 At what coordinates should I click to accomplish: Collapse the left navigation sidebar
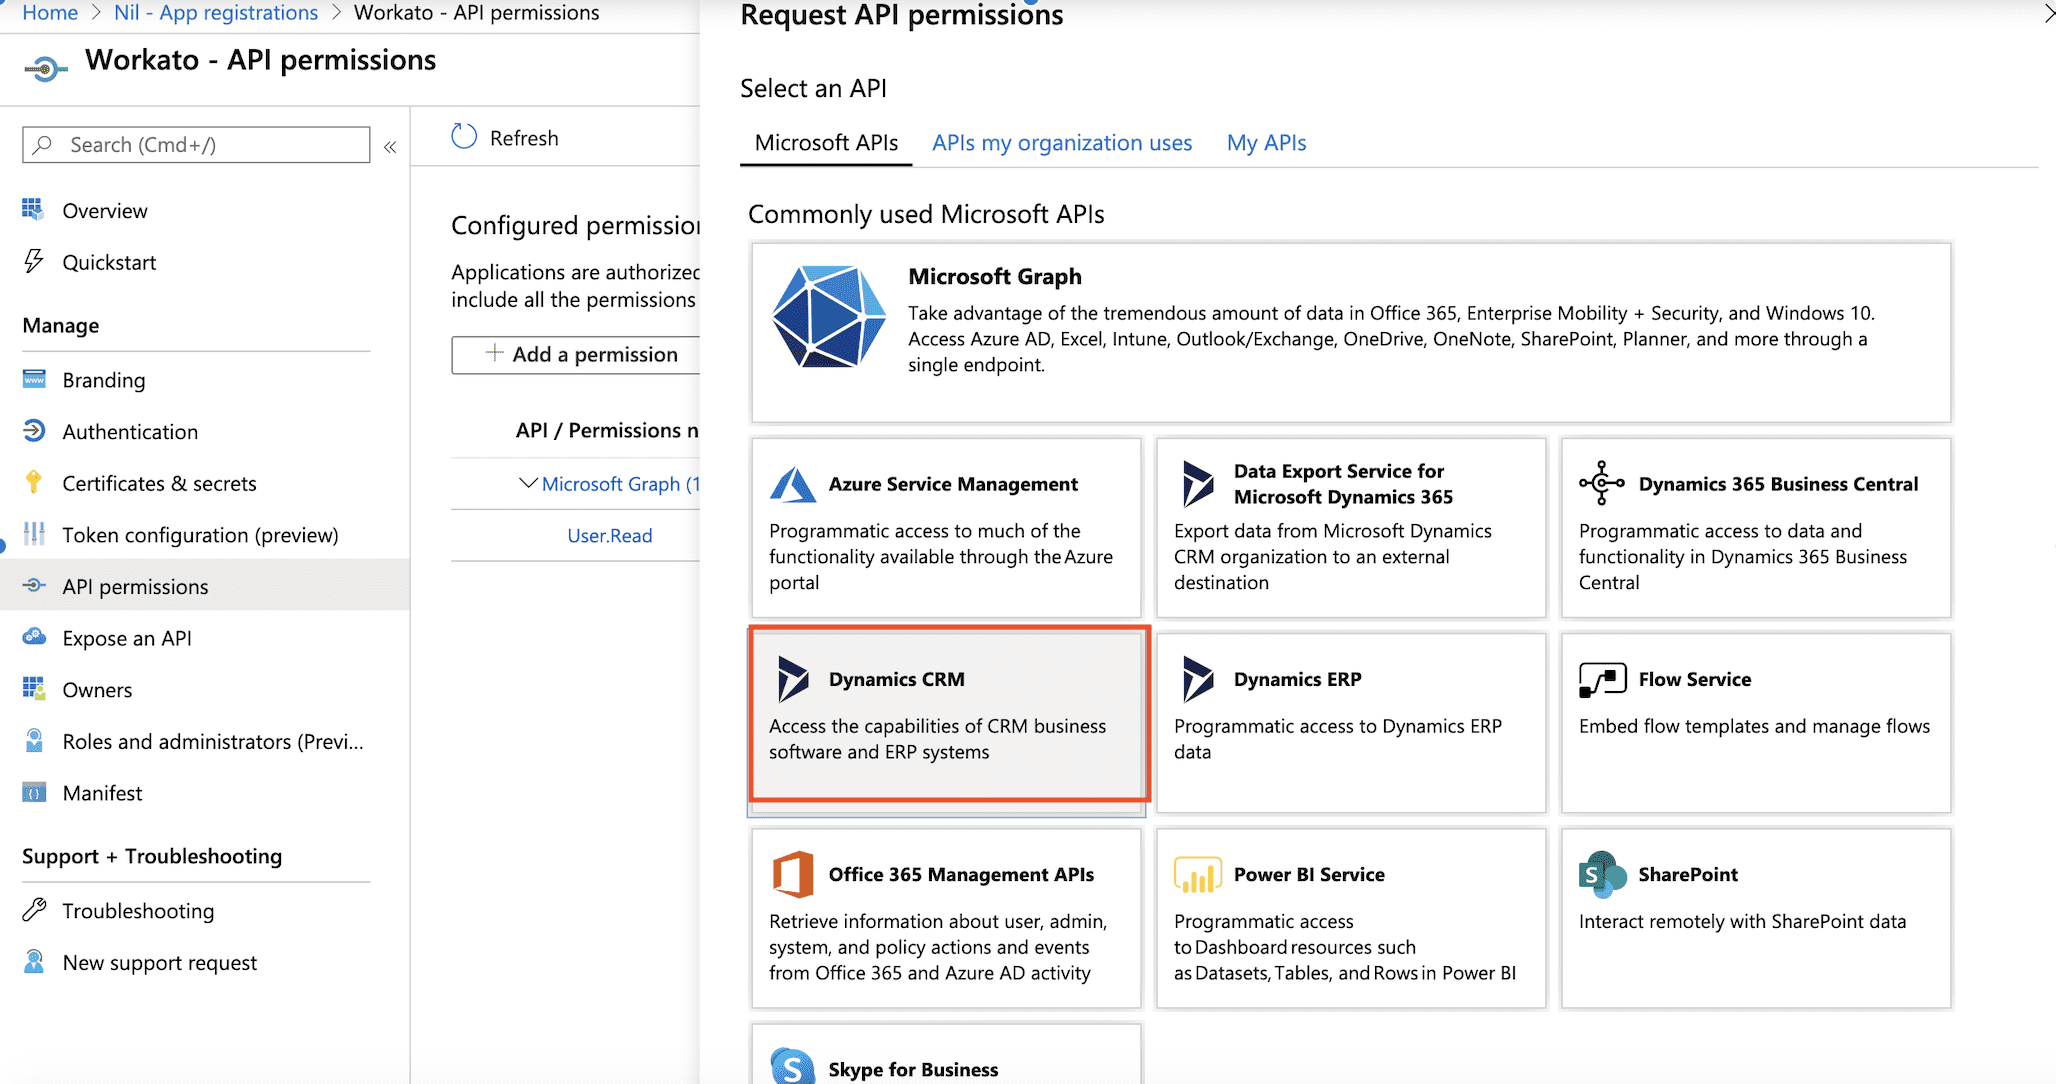point(390,146)
